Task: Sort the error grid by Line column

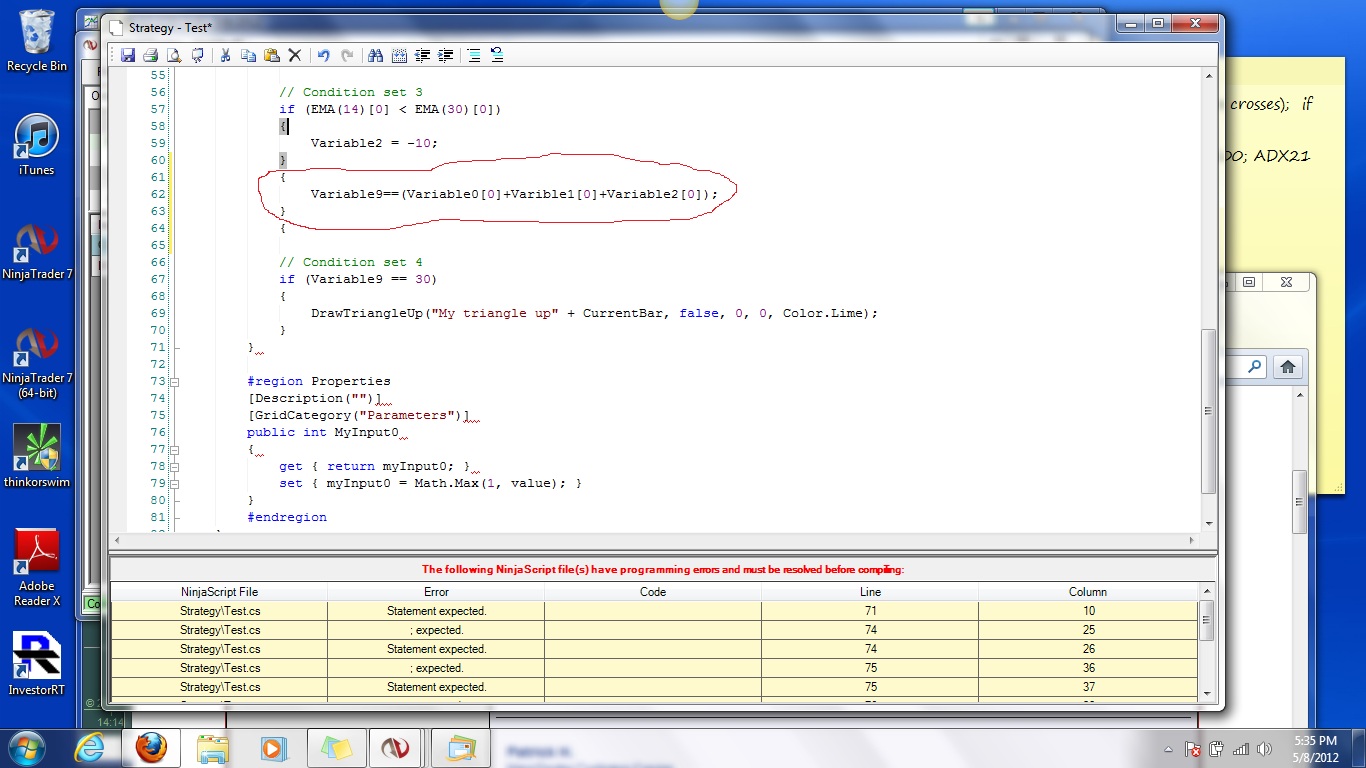Action: click(869, 592)
